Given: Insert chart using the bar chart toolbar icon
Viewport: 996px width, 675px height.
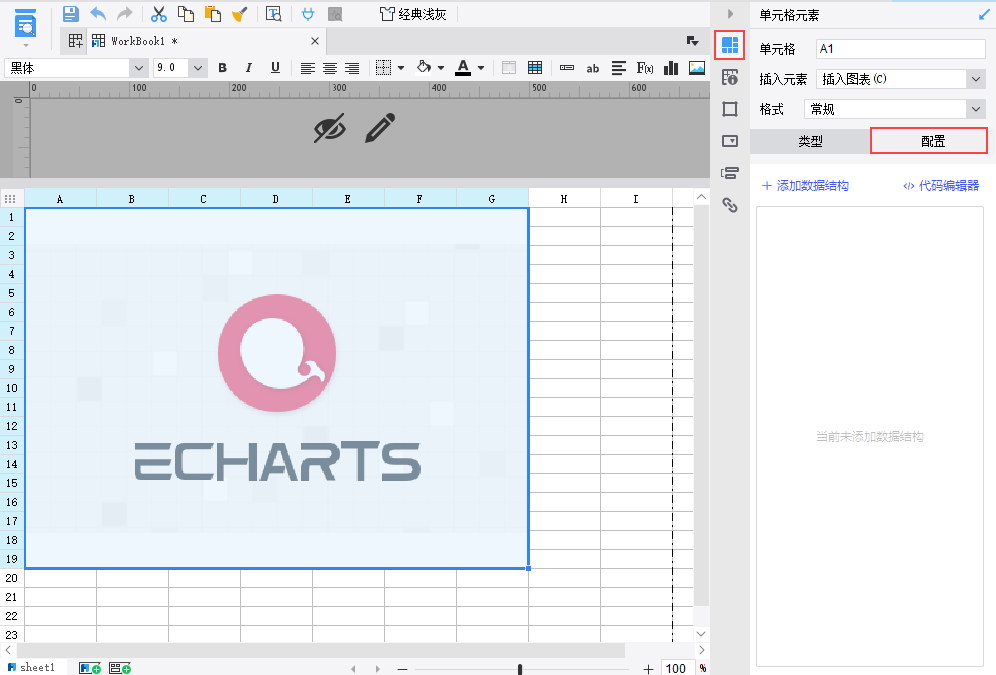Looking at the screenshot, I should click(x=671, y=68).
